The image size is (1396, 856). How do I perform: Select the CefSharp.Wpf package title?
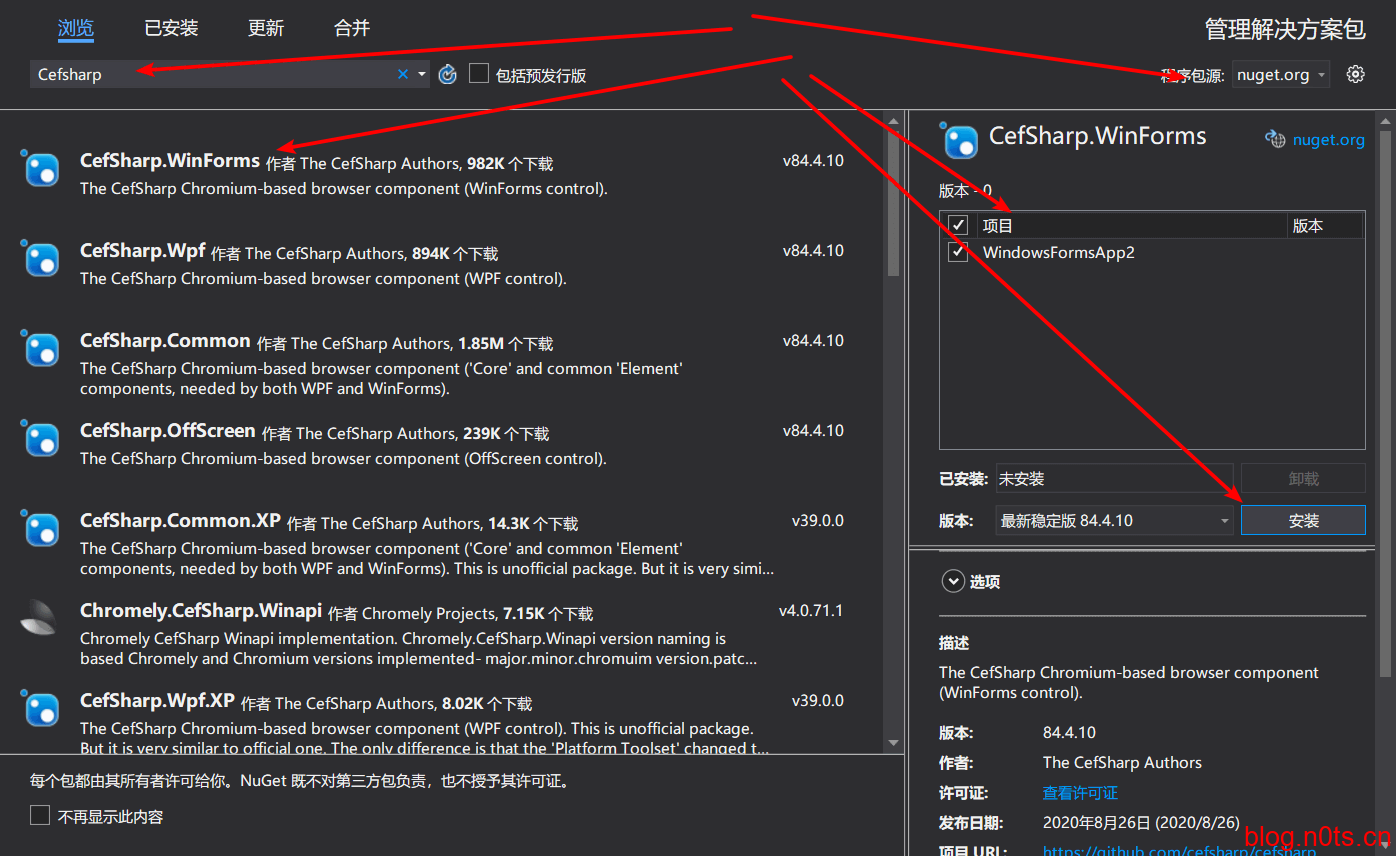(143, 250)
